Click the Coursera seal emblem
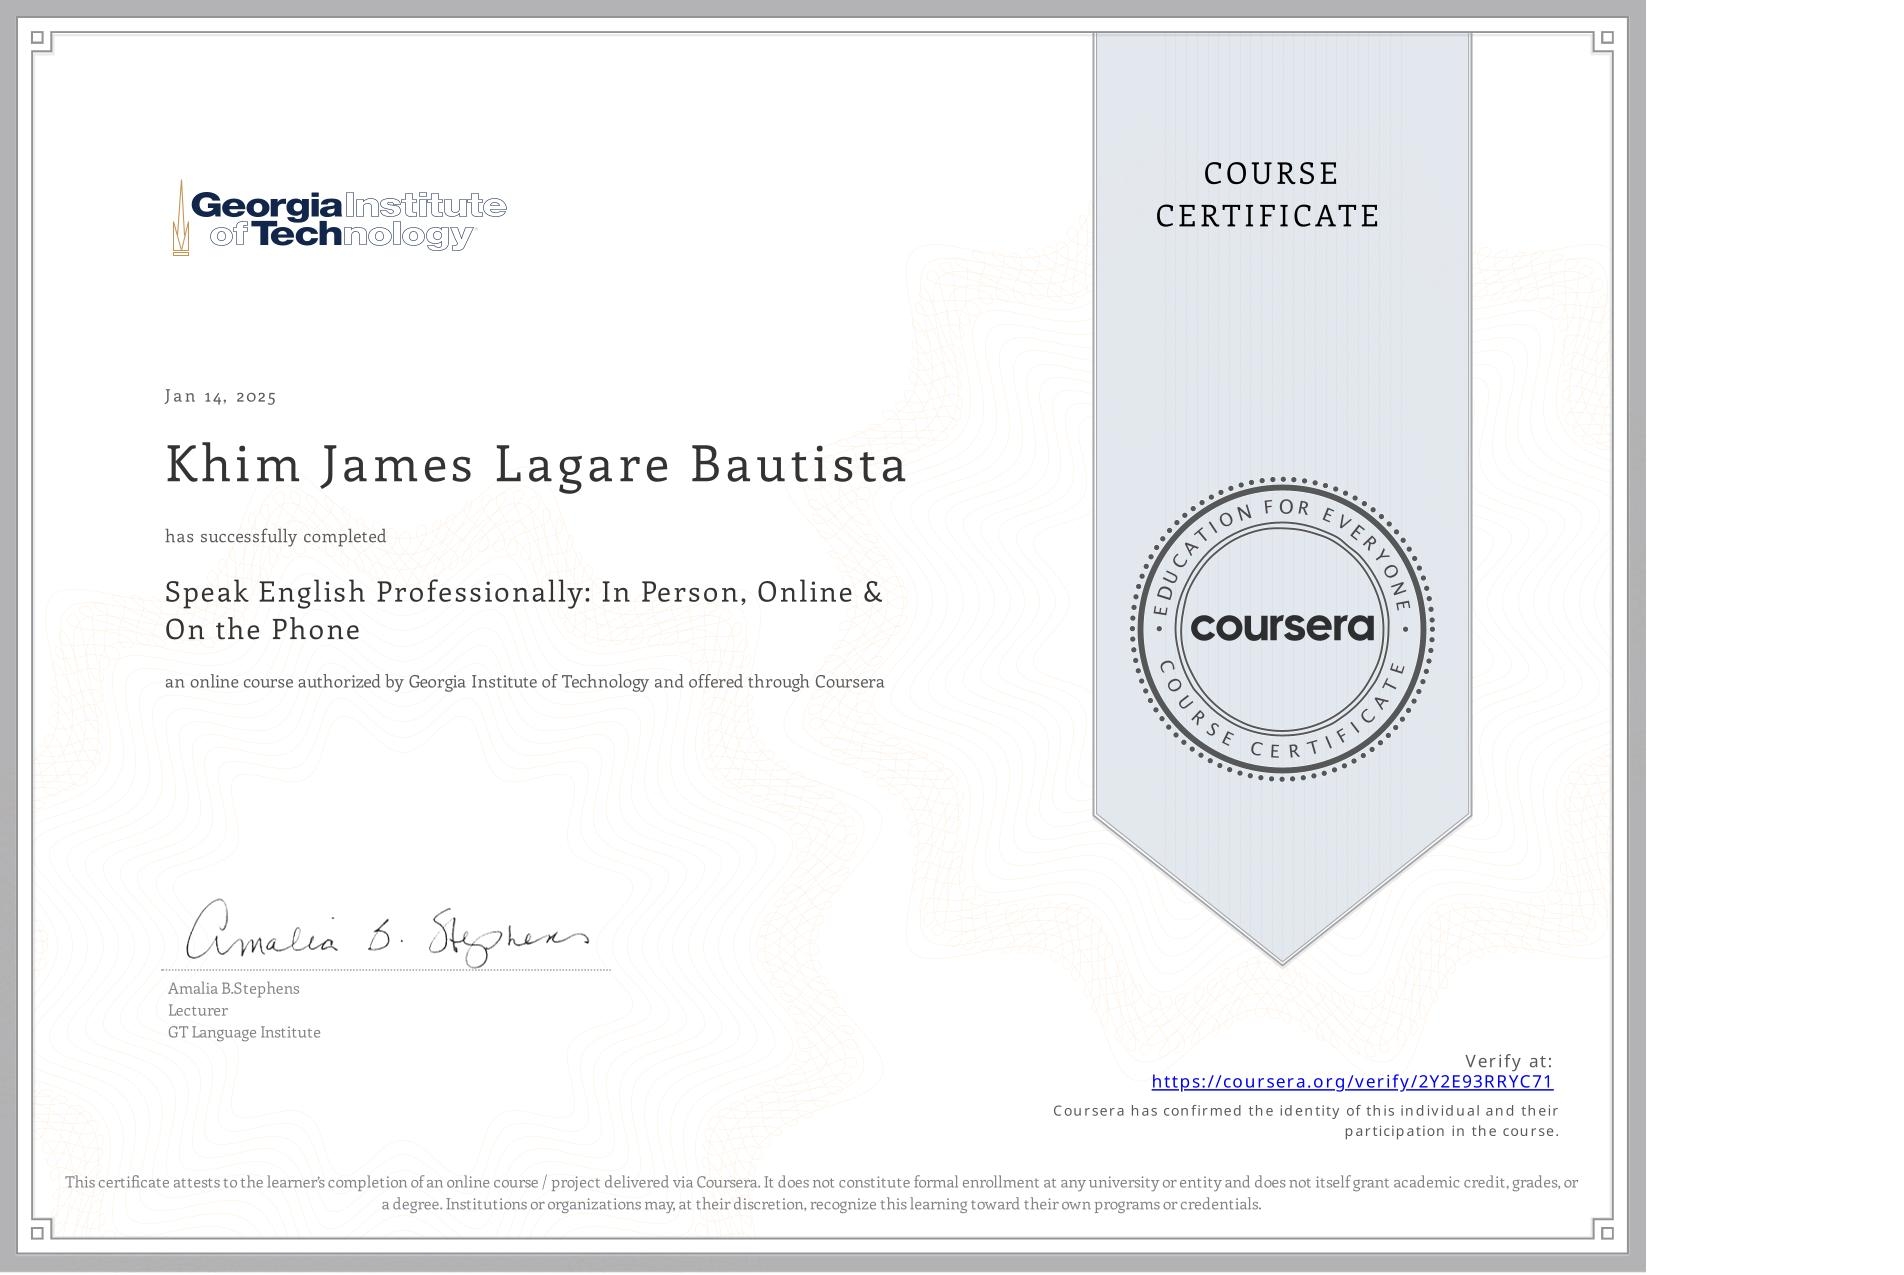Viewport: 1904px width, 1275px height. pyautogui.click(x=1282, y=628)
